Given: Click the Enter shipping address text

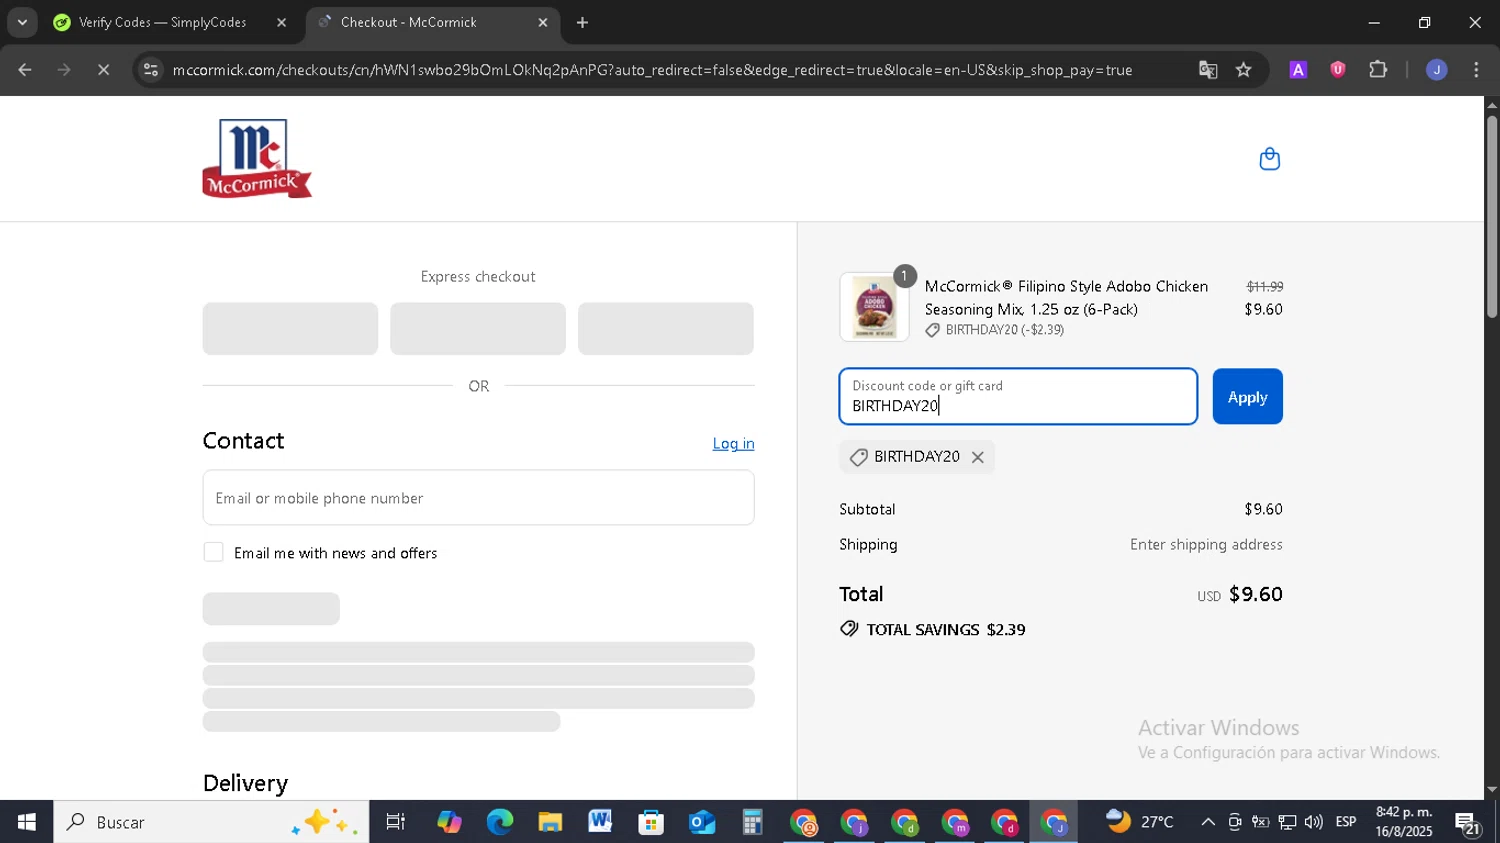Looking at the screenshot, I should [x=1206, y=544].
